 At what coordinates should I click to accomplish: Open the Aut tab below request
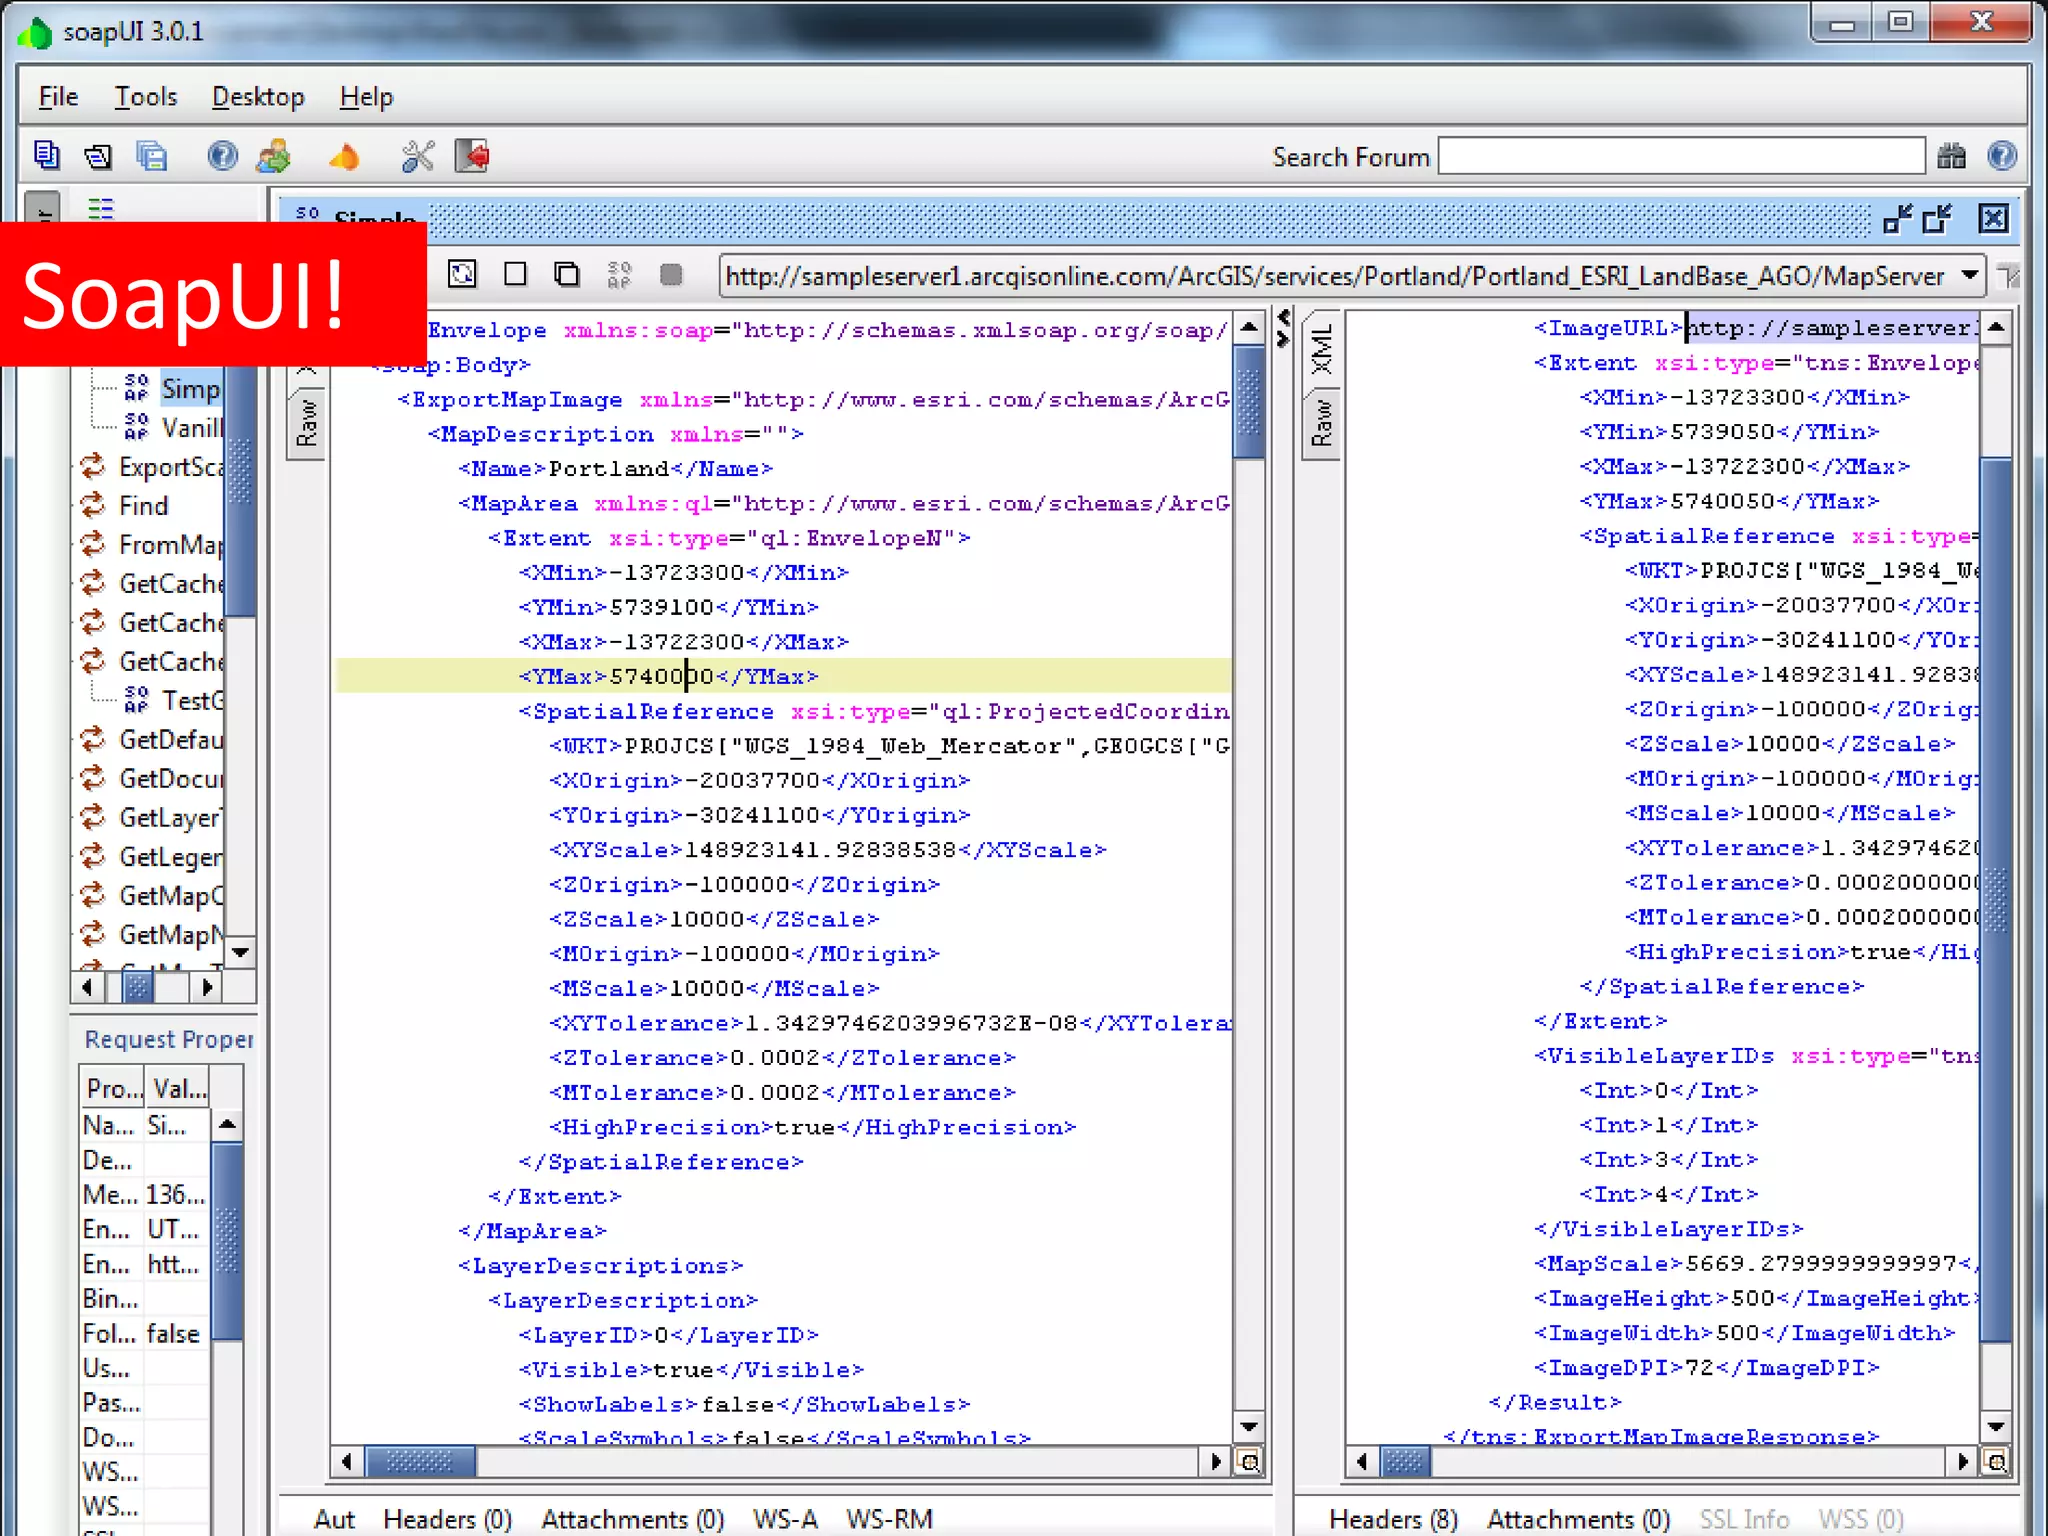(x=334, y=1519)
